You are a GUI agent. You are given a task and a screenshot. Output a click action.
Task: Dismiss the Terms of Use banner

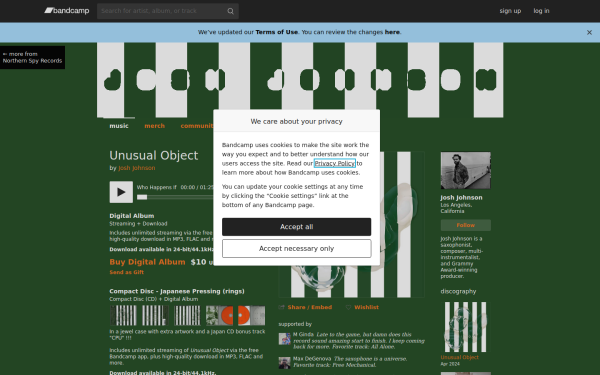point(589,33)
